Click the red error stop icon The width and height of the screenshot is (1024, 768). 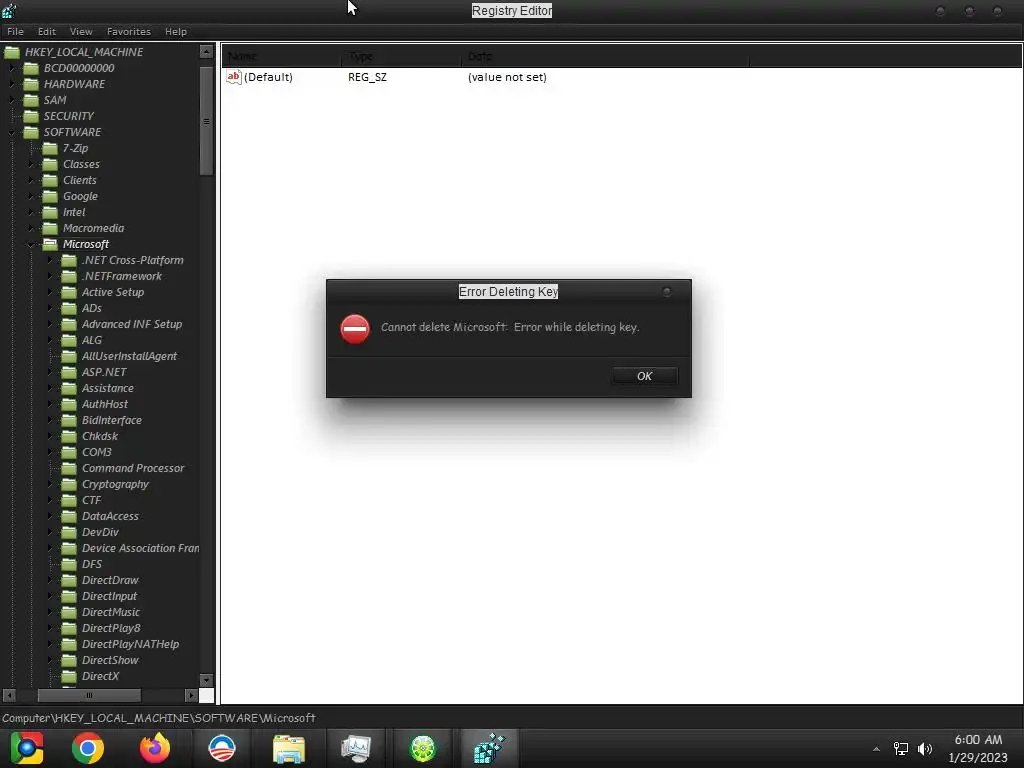(355, 328)
